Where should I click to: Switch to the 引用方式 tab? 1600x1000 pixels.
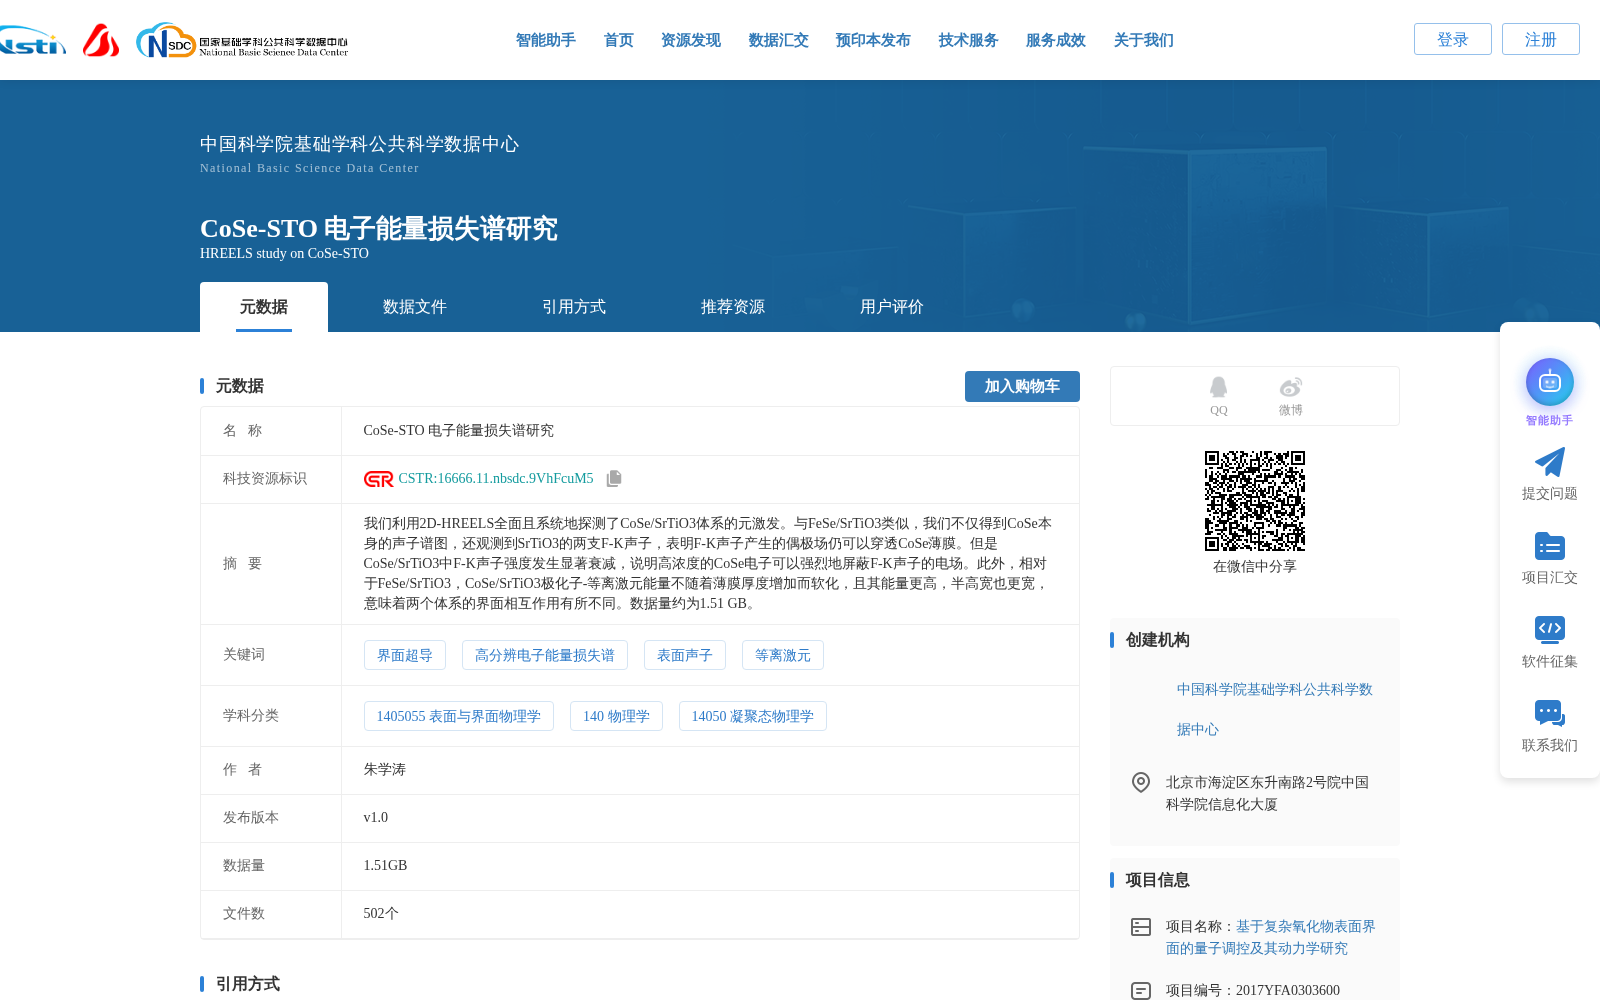coord(573,307)
